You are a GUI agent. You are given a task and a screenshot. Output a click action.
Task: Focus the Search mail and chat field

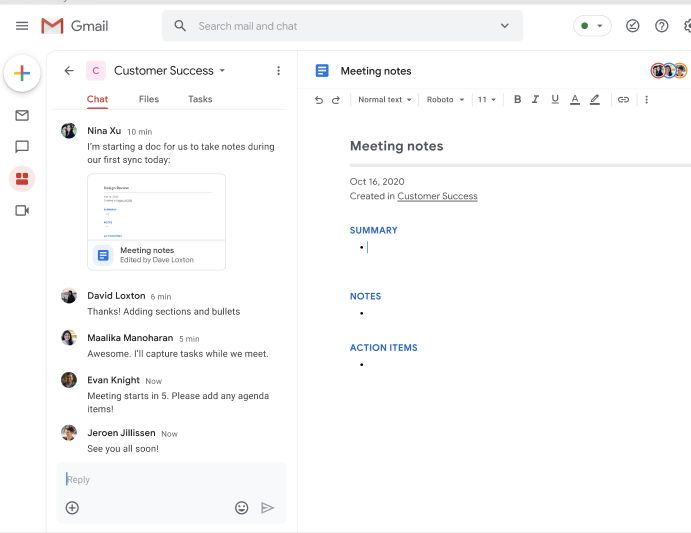[342, 26]
